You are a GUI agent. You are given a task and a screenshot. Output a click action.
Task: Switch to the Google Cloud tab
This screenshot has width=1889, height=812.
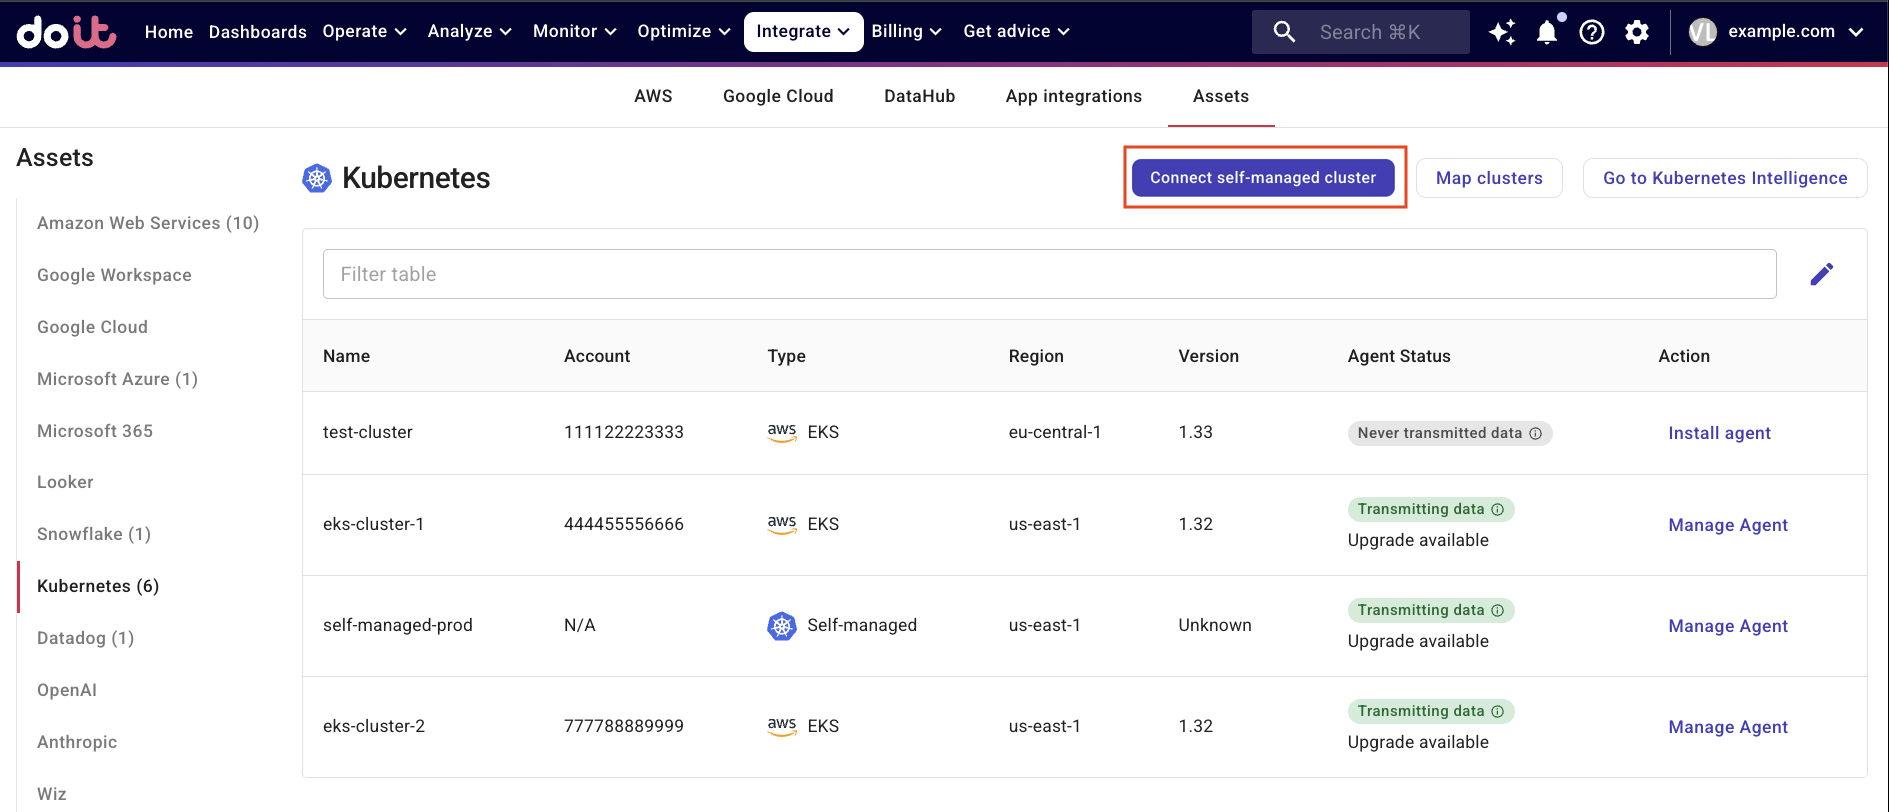[777, 96]
